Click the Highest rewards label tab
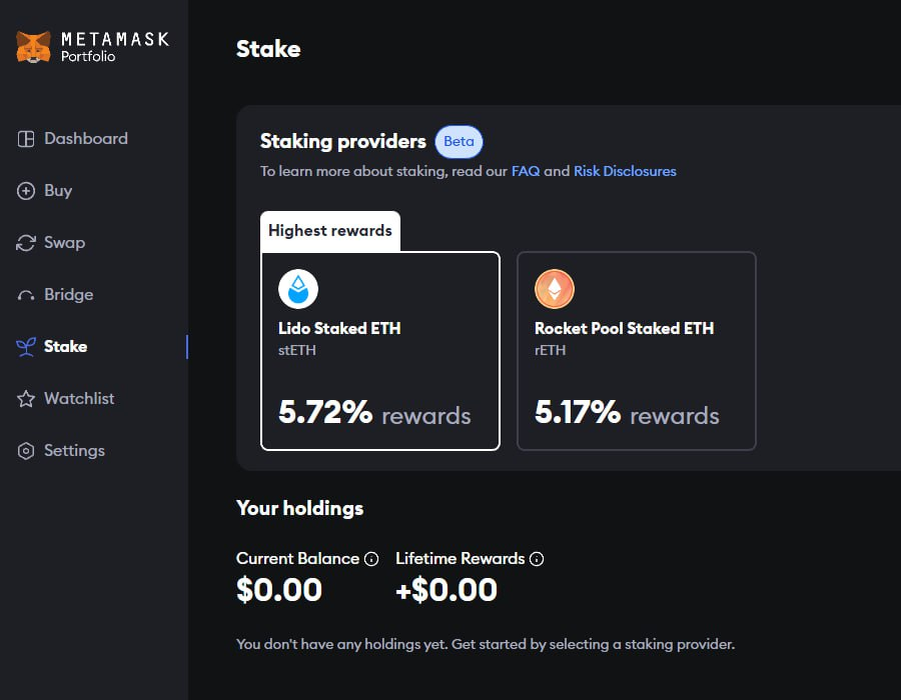The width and height of the screenshot is (901, 700). [330, 231]
